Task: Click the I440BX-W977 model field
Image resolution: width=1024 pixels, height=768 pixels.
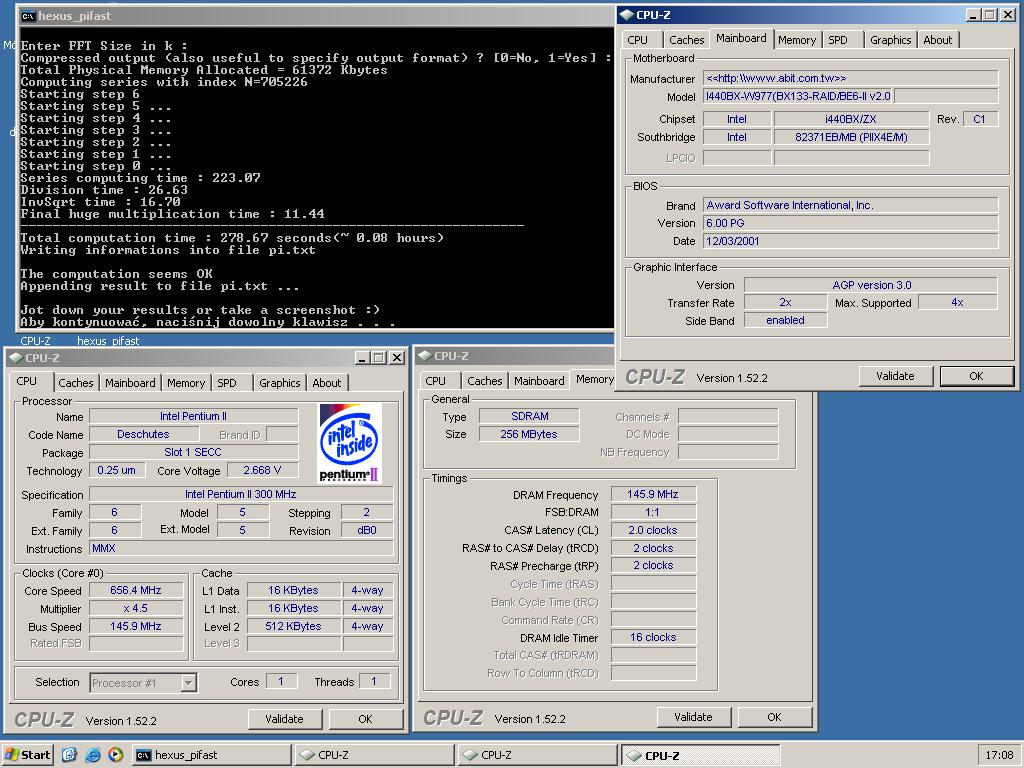Action: coord(798,97)
